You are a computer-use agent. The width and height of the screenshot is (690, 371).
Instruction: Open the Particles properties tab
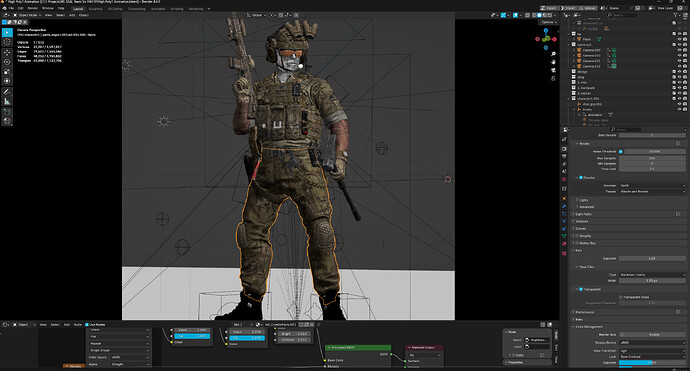pyautogui.click(x=564, y=213)
